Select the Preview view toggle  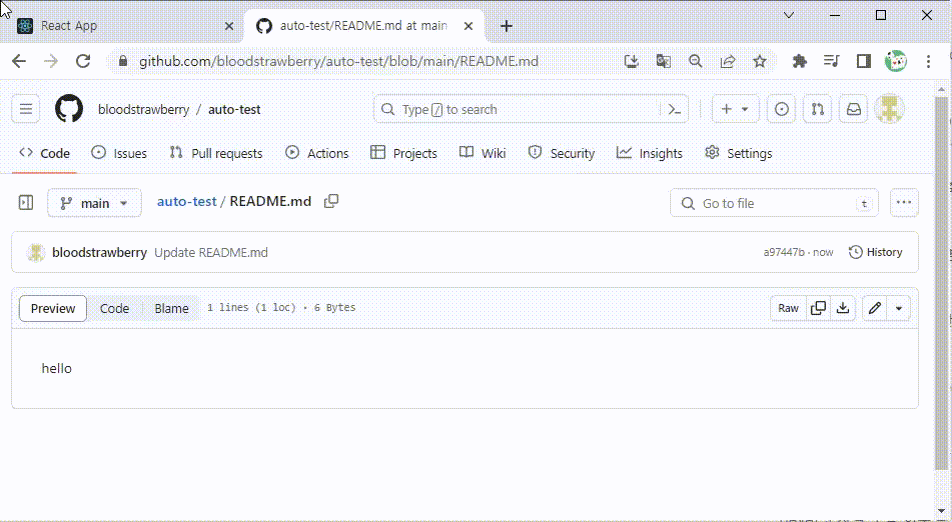coord(53,308)
